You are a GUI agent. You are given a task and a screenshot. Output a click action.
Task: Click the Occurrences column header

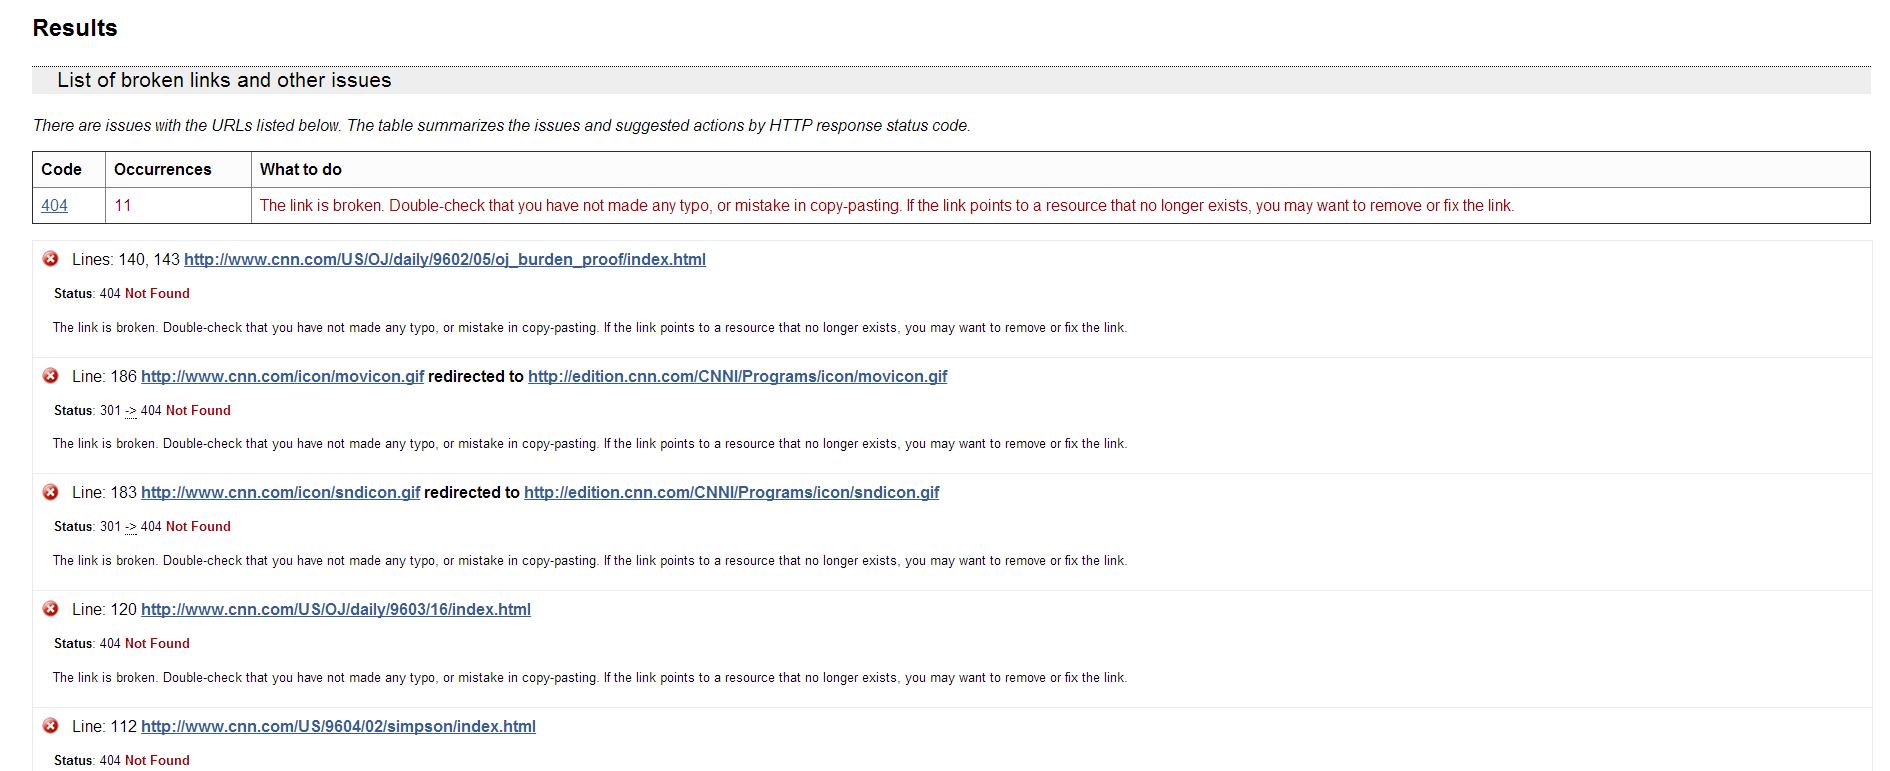[x=163, y=169]
